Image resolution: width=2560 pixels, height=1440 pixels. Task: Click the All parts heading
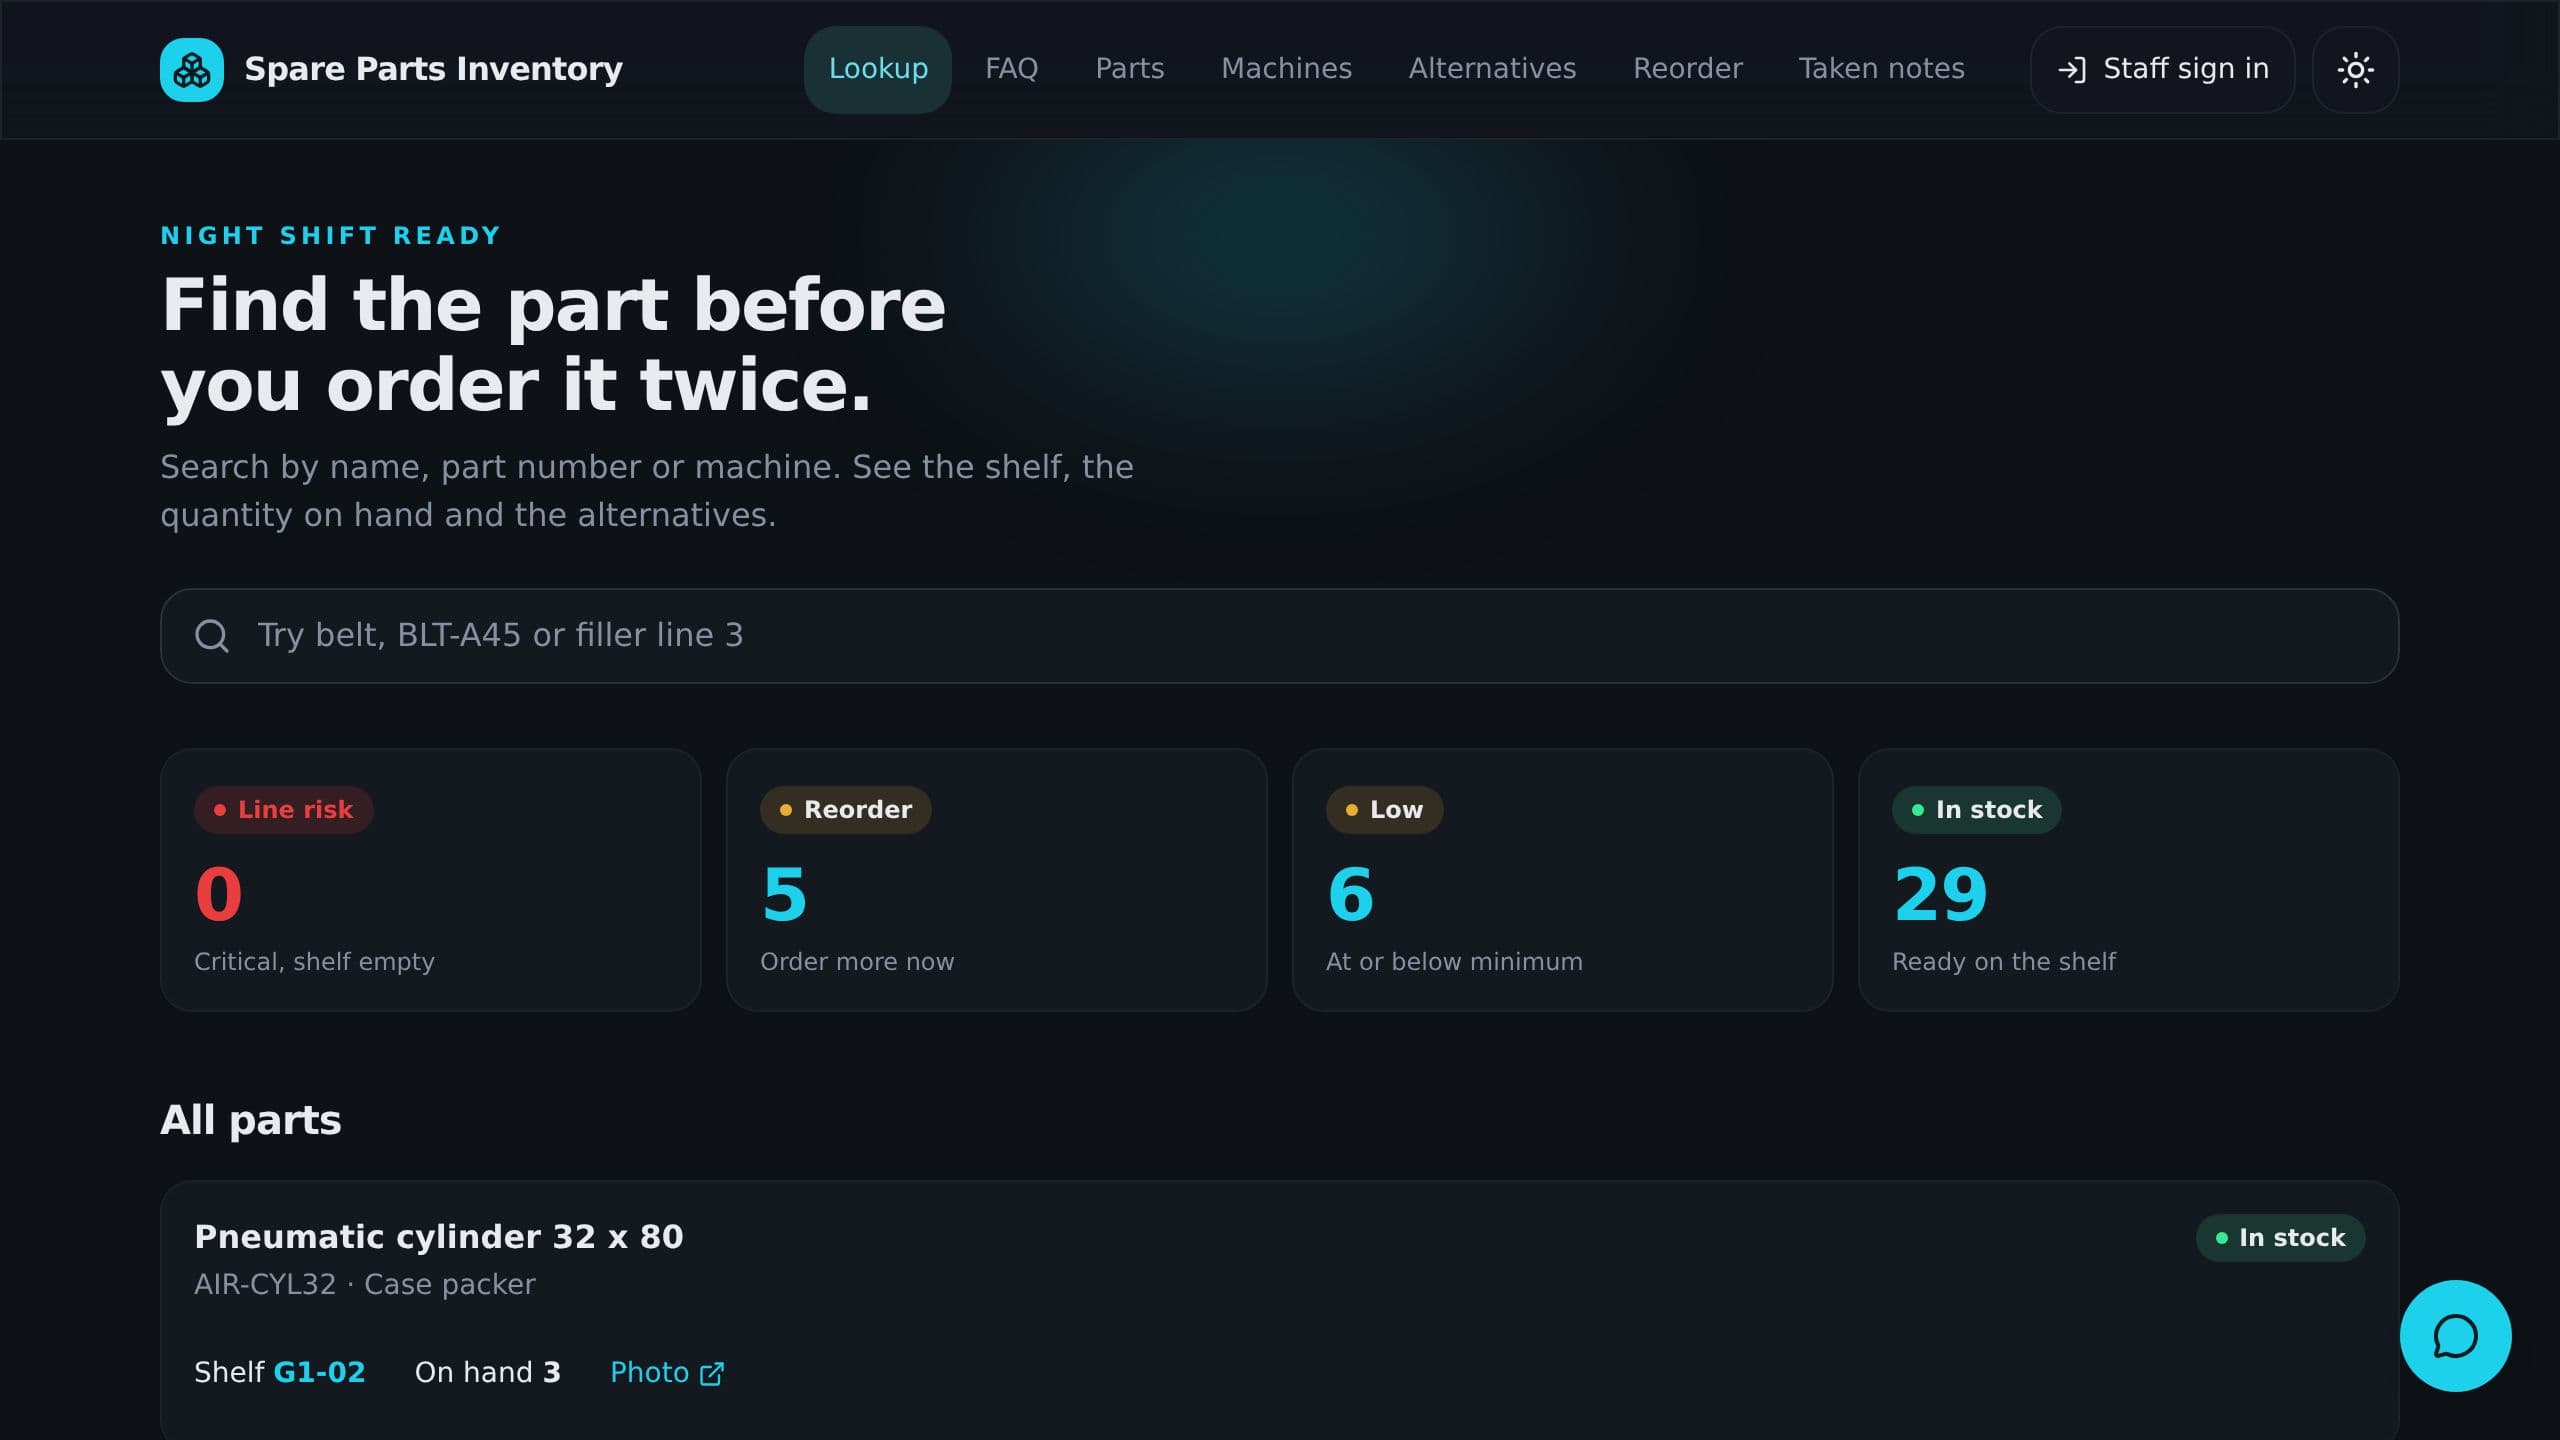coord(251,1121)
